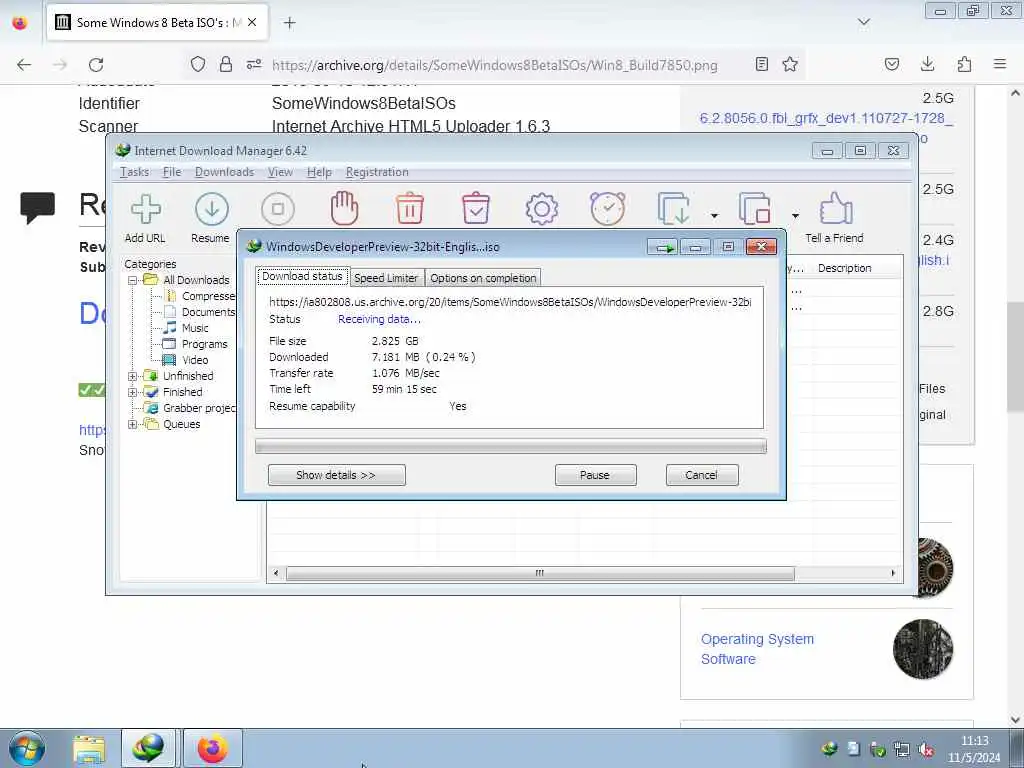Toggle Firefox reader view icon
This screenshot has width=1024, height=768.
[761, 64]
